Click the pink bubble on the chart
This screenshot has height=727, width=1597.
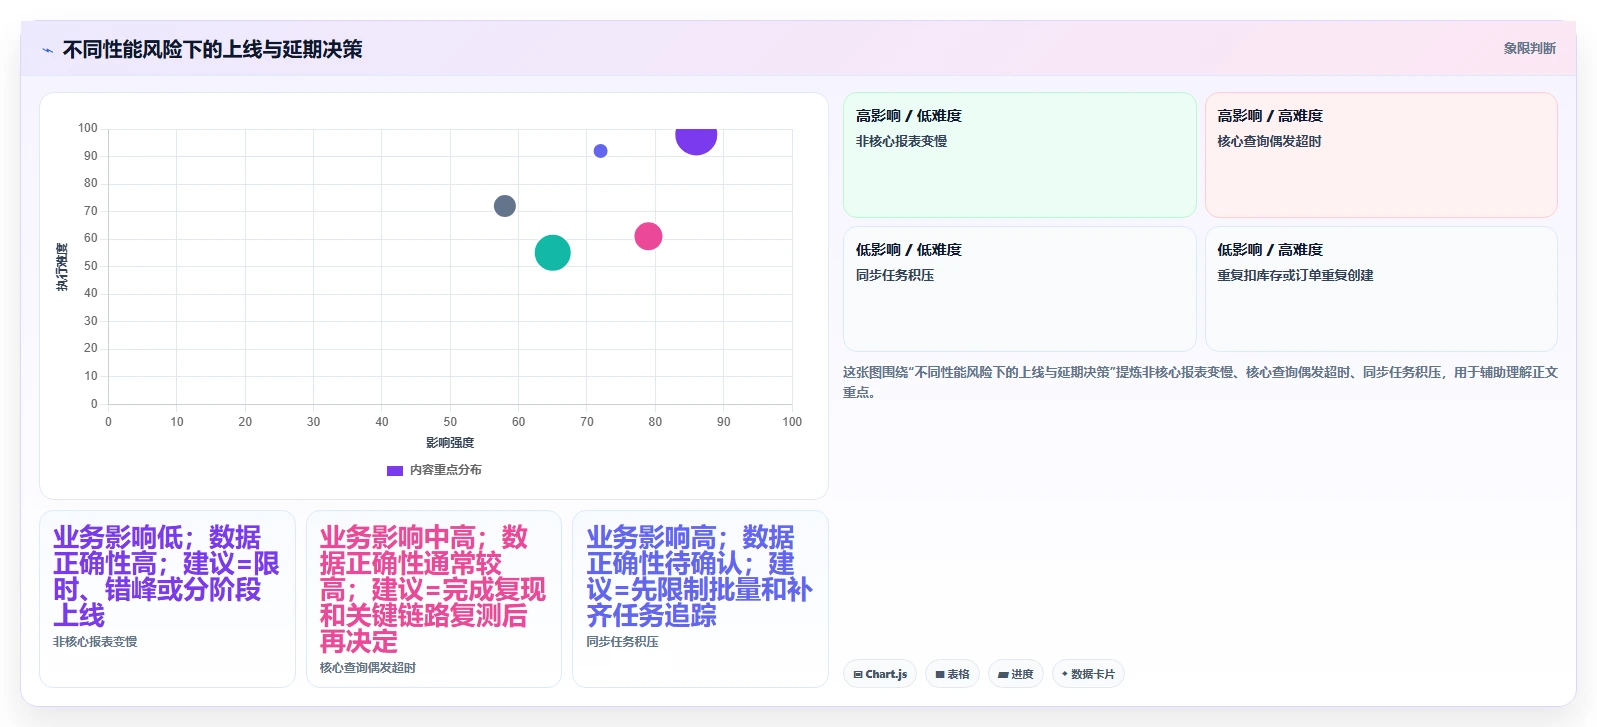click(x=648, y=236)
